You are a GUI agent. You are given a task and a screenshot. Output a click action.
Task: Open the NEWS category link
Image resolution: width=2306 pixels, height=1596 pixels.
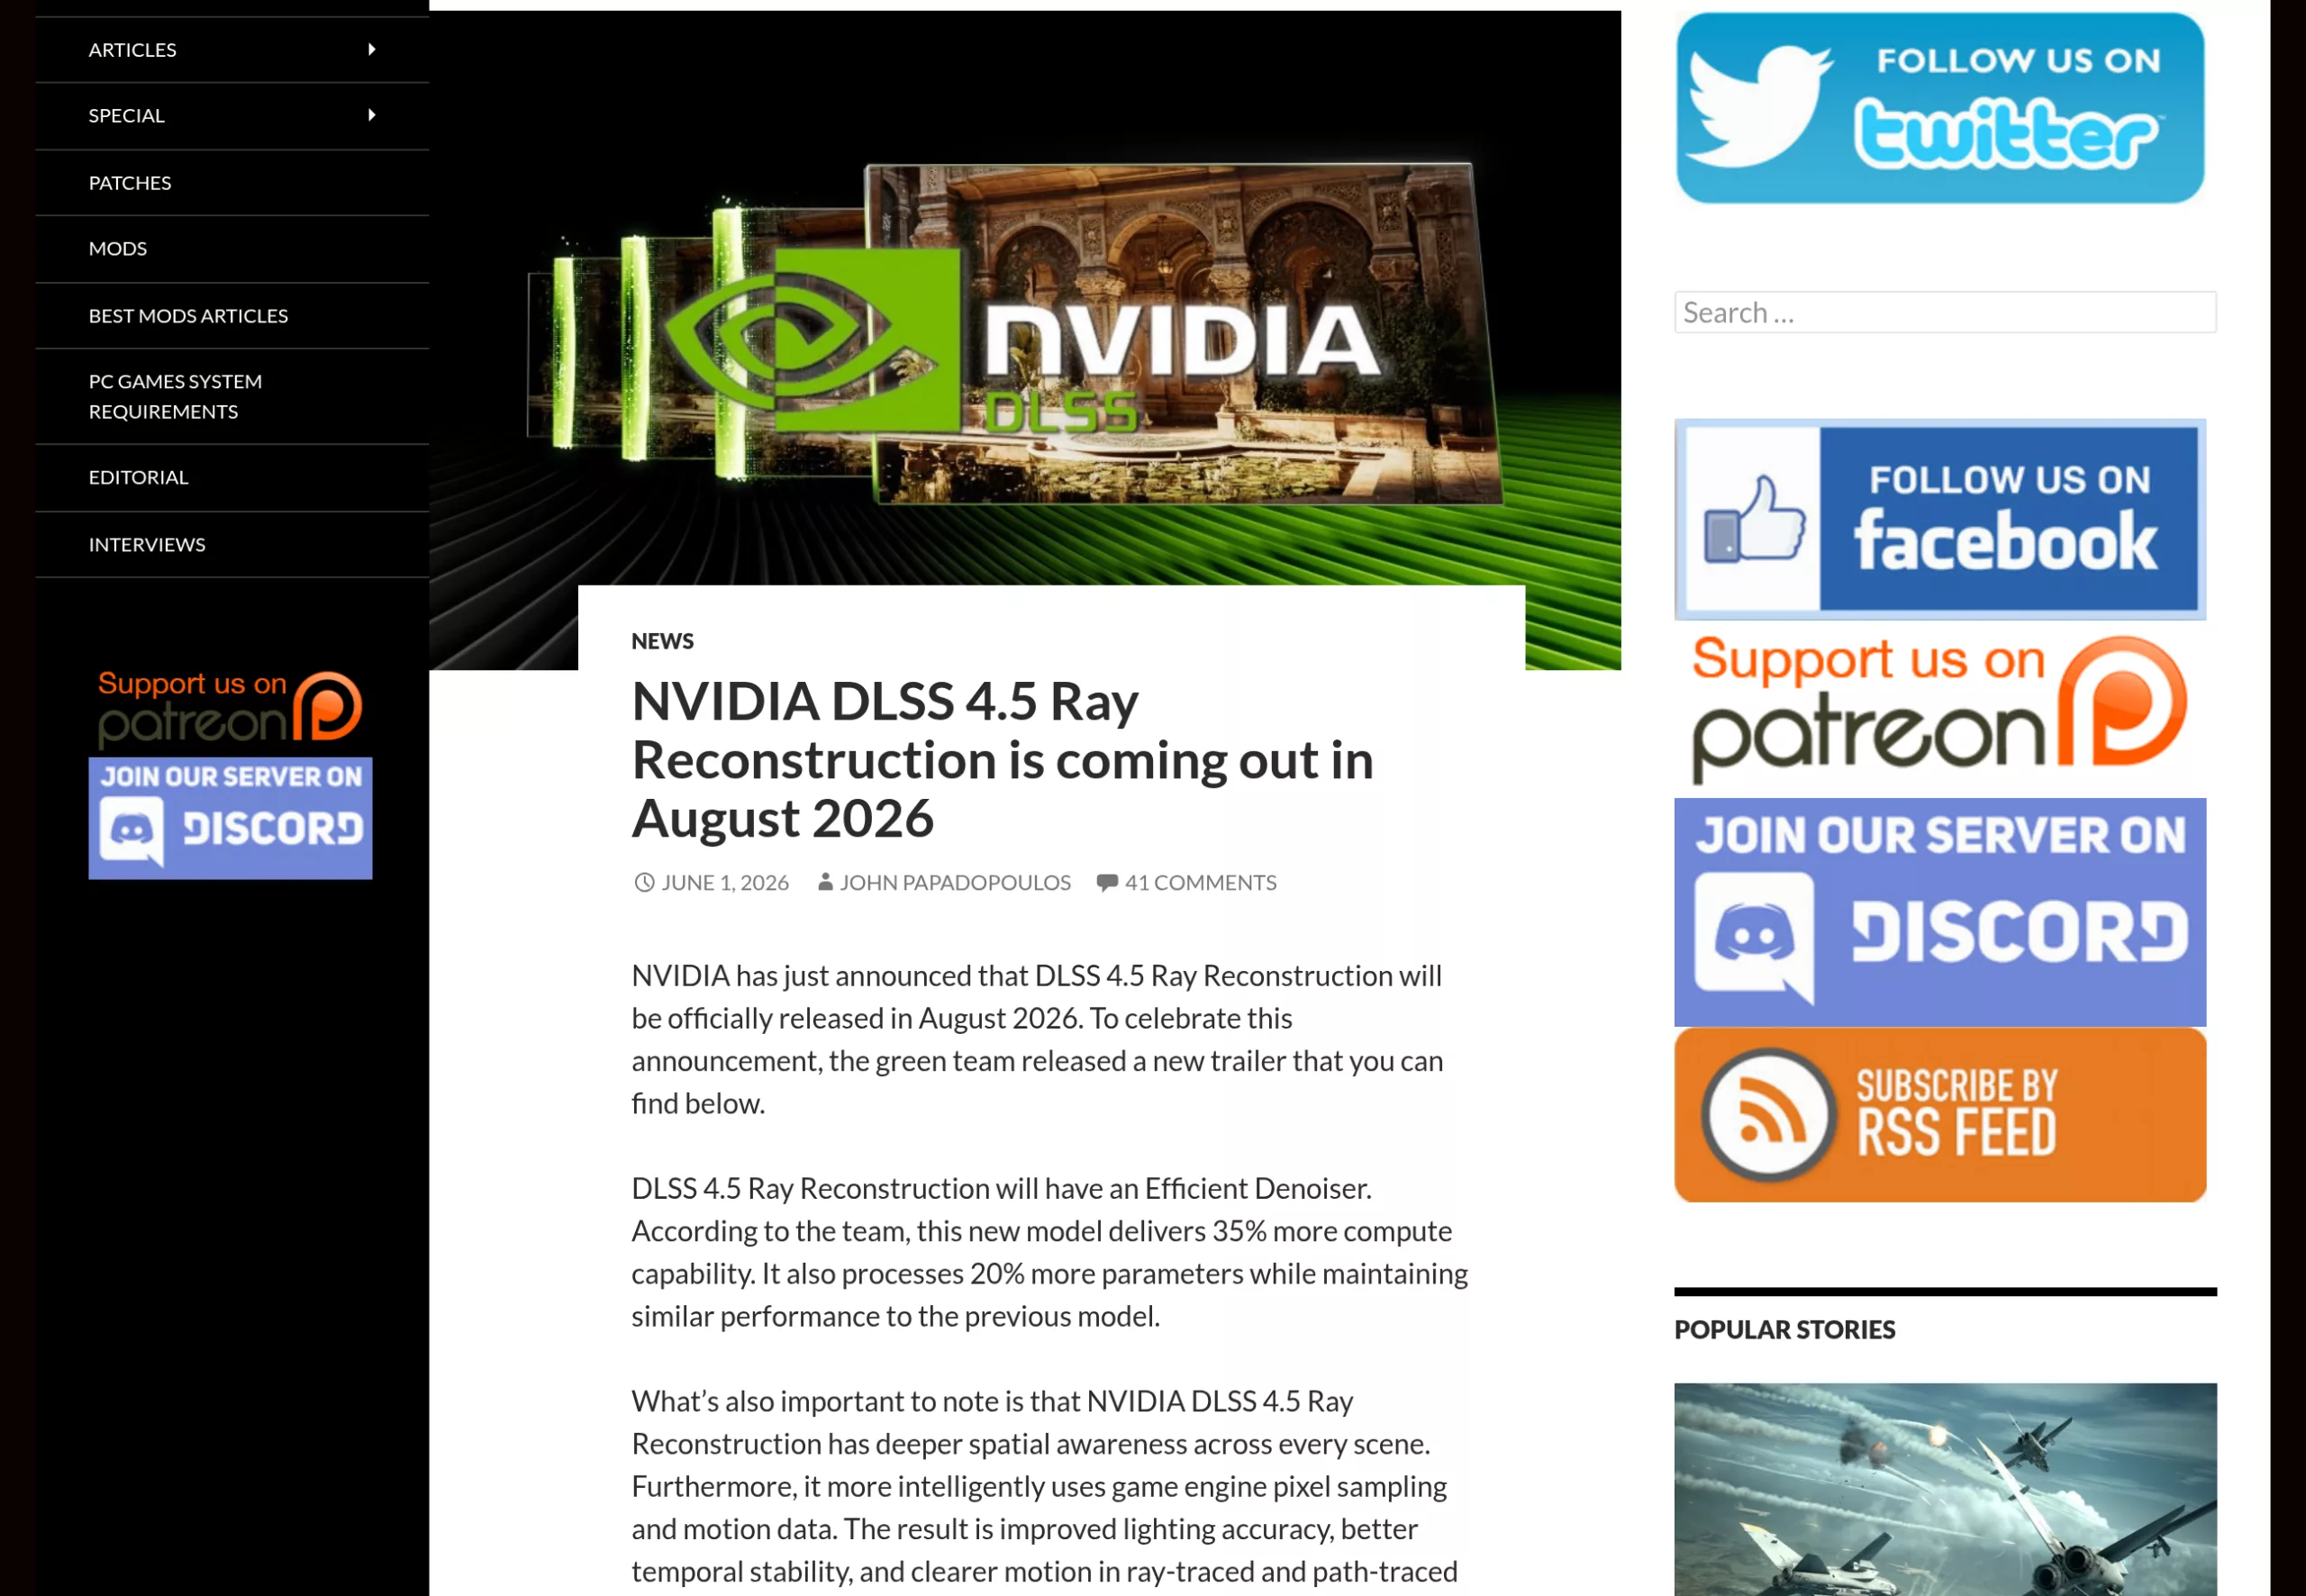pyautogui.click(x=662, y=641)
